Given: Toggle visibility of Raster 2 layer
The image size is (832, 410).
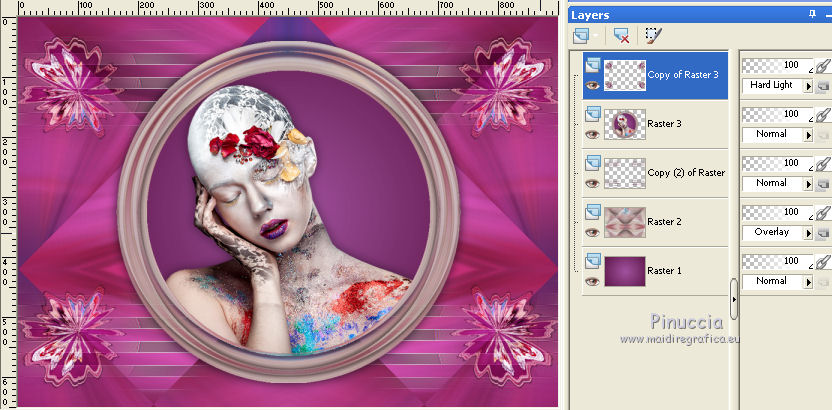Looking at the screenshot, I should (x=592, y=232).
